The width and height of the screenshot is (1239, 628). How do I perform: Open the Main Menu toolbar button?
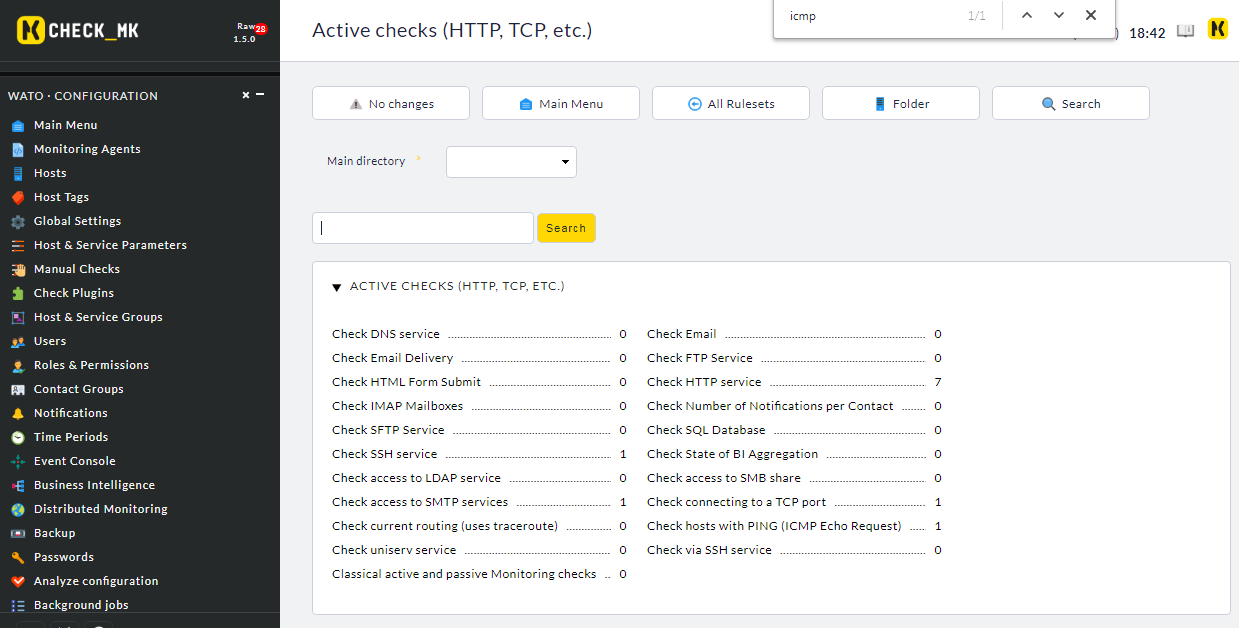[x=560, y=102]
